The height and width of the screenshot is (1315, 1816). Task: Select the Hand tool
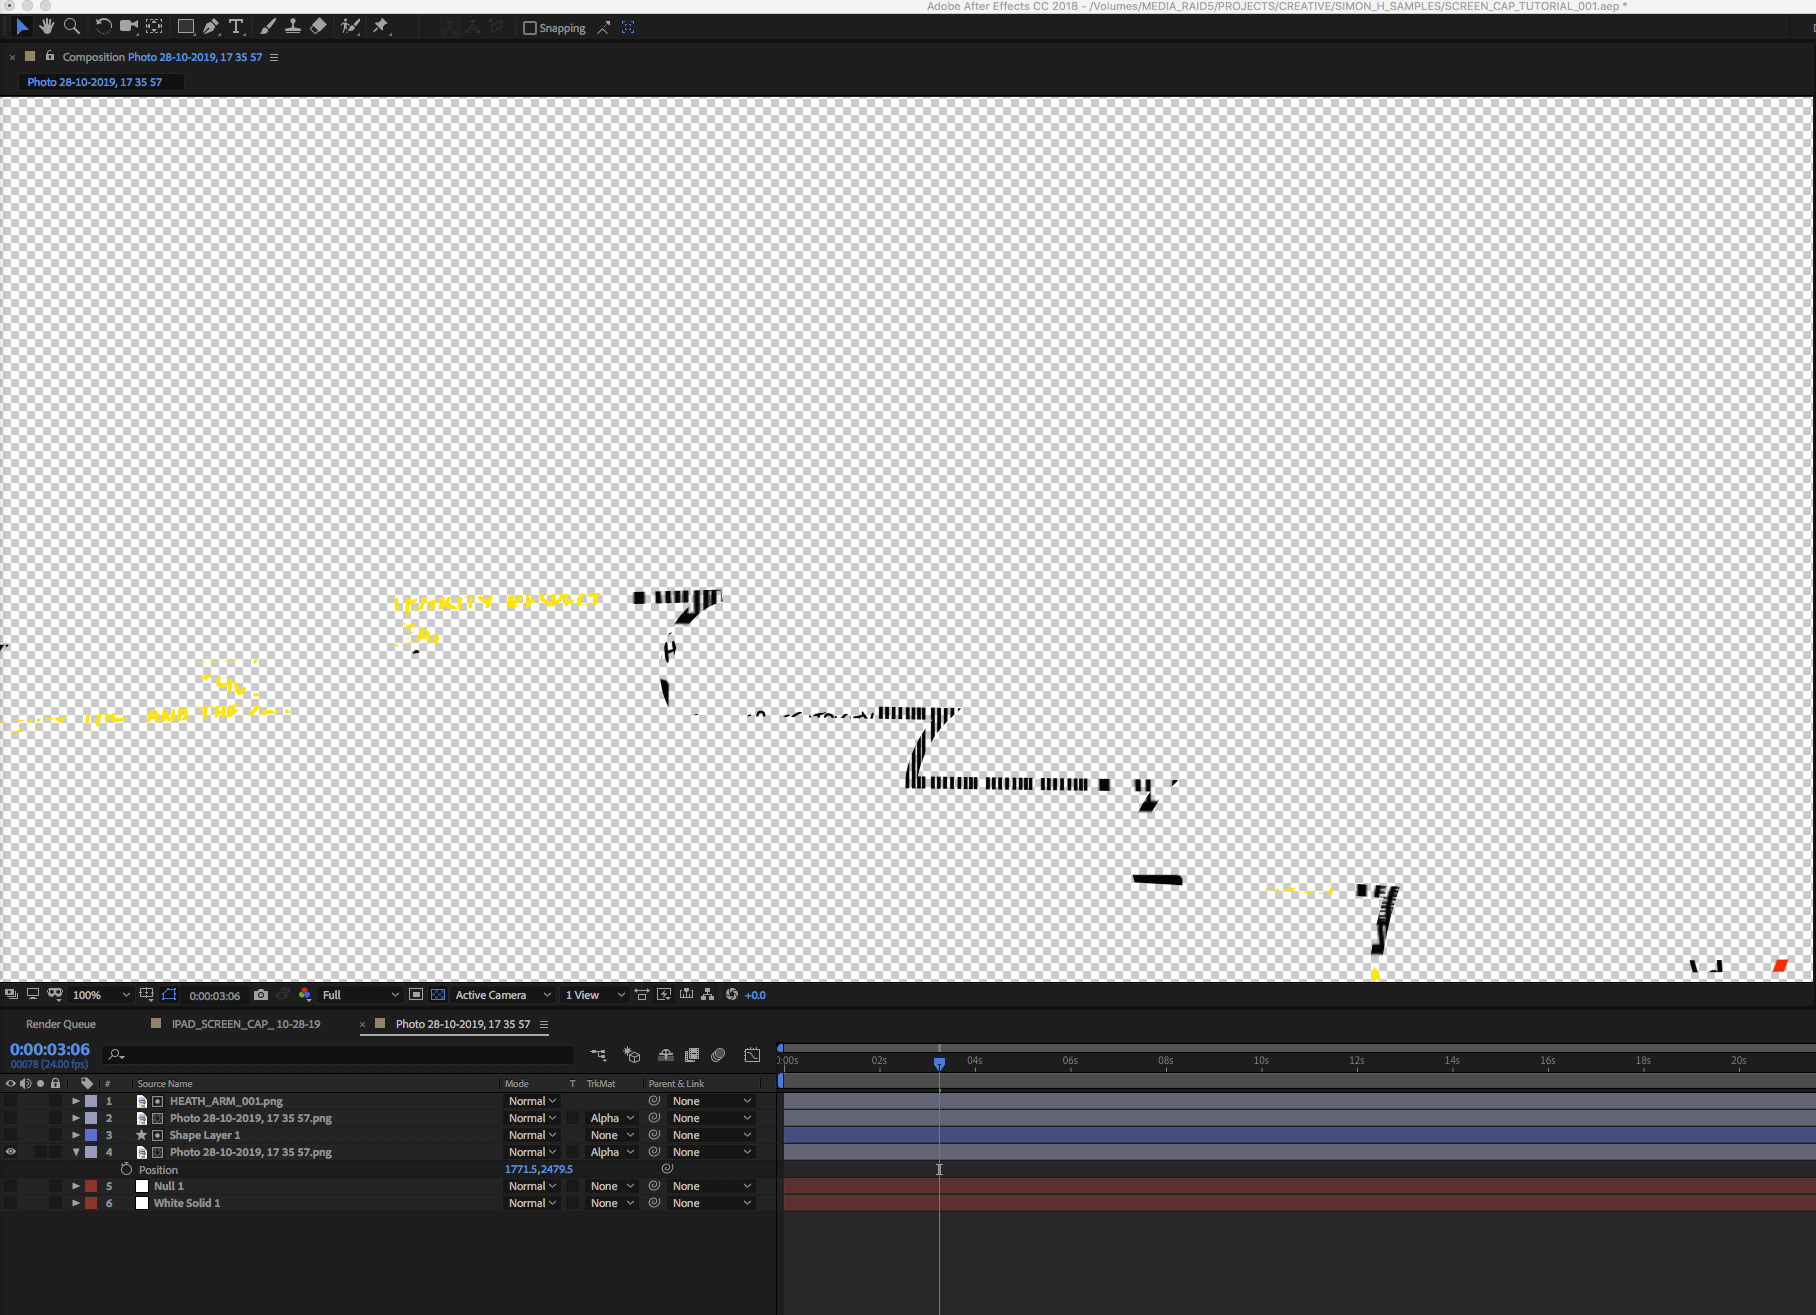coord(46,27)
